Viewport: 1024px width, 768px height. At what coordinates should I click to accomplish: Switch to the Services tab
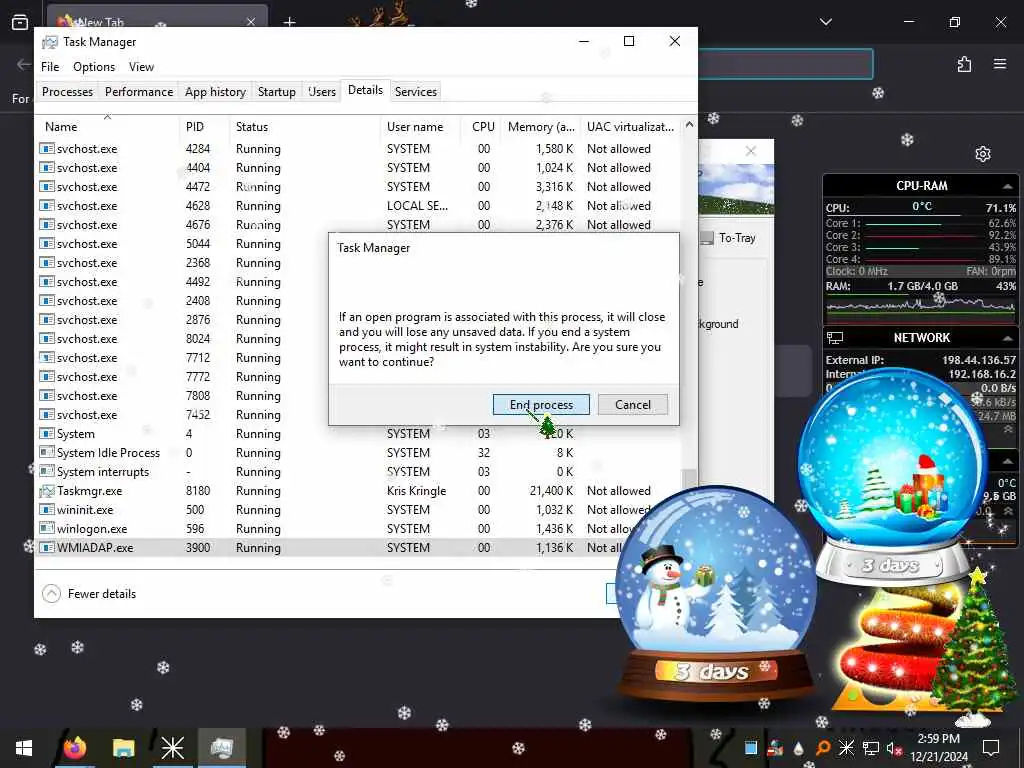pyautogui.click(x=415, y=91)
